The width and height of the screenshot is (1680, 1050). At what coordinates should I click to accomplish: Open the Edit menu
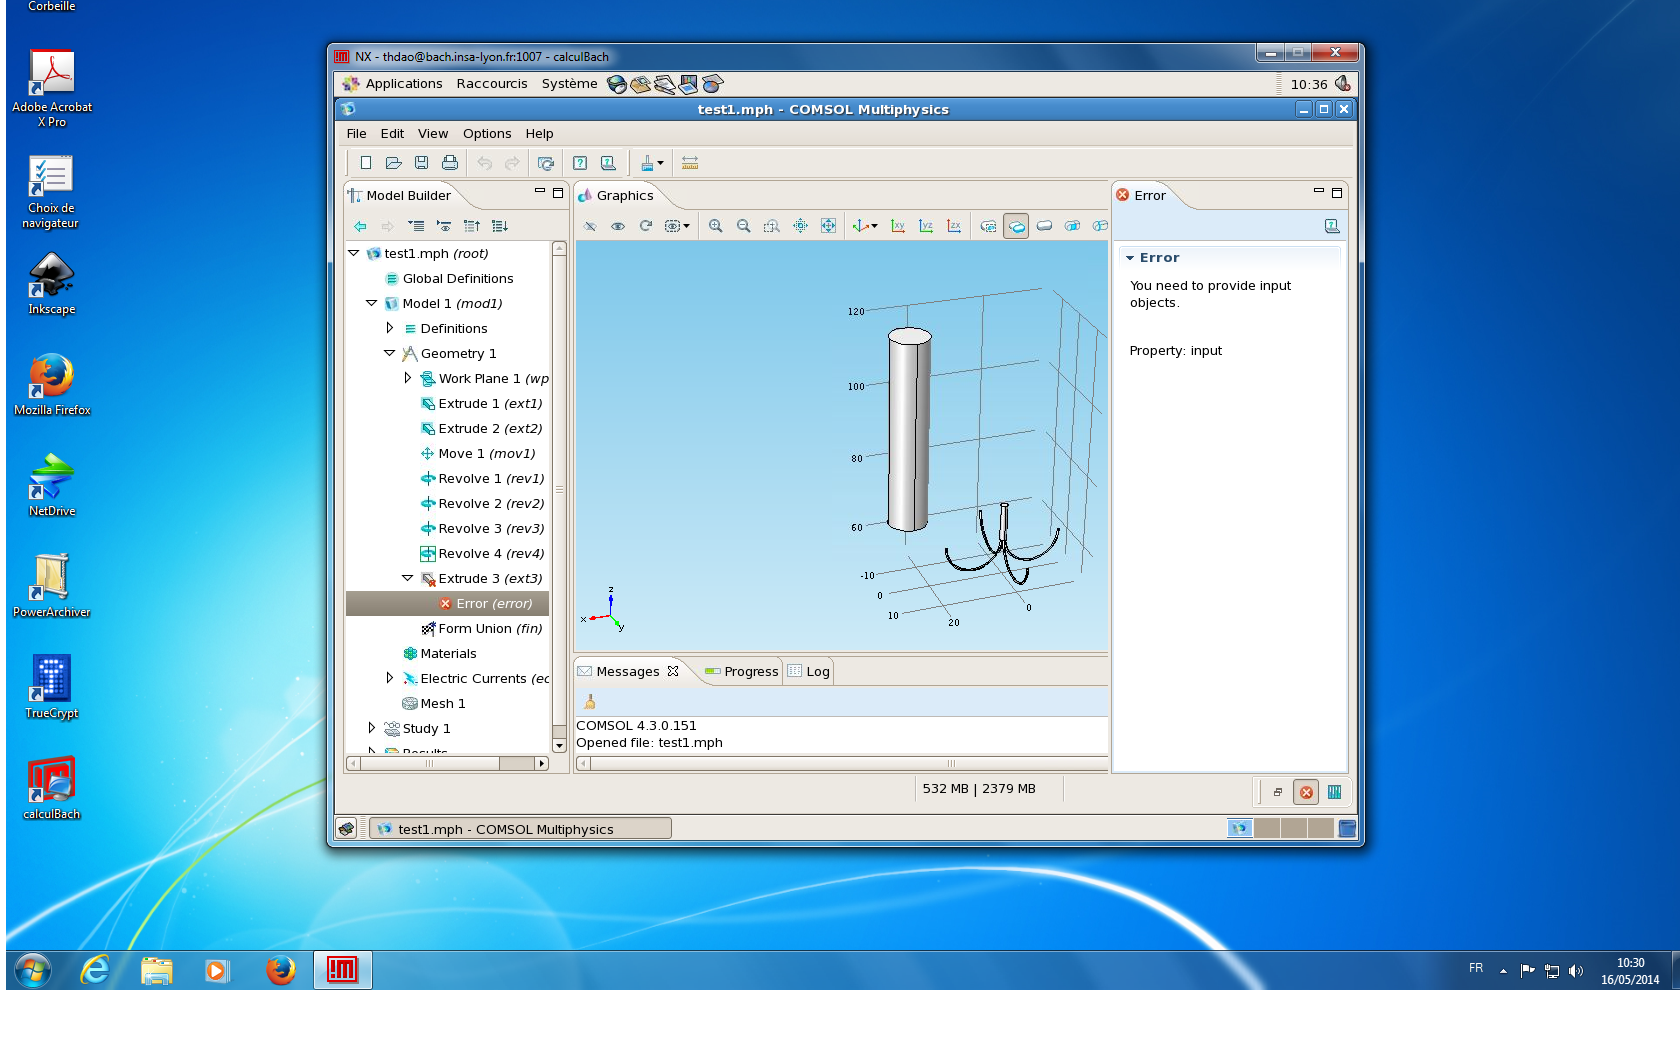[392, 133]
